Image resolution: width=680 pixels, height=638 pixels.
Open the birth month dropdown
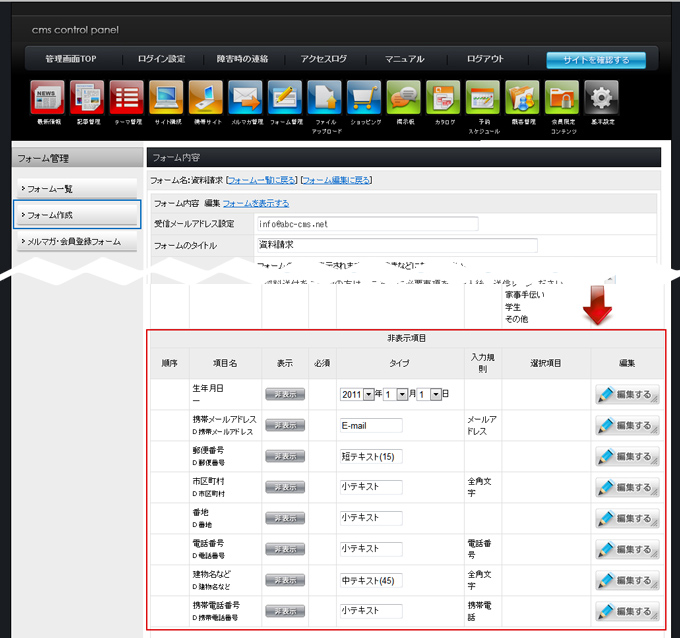[395, 395]
